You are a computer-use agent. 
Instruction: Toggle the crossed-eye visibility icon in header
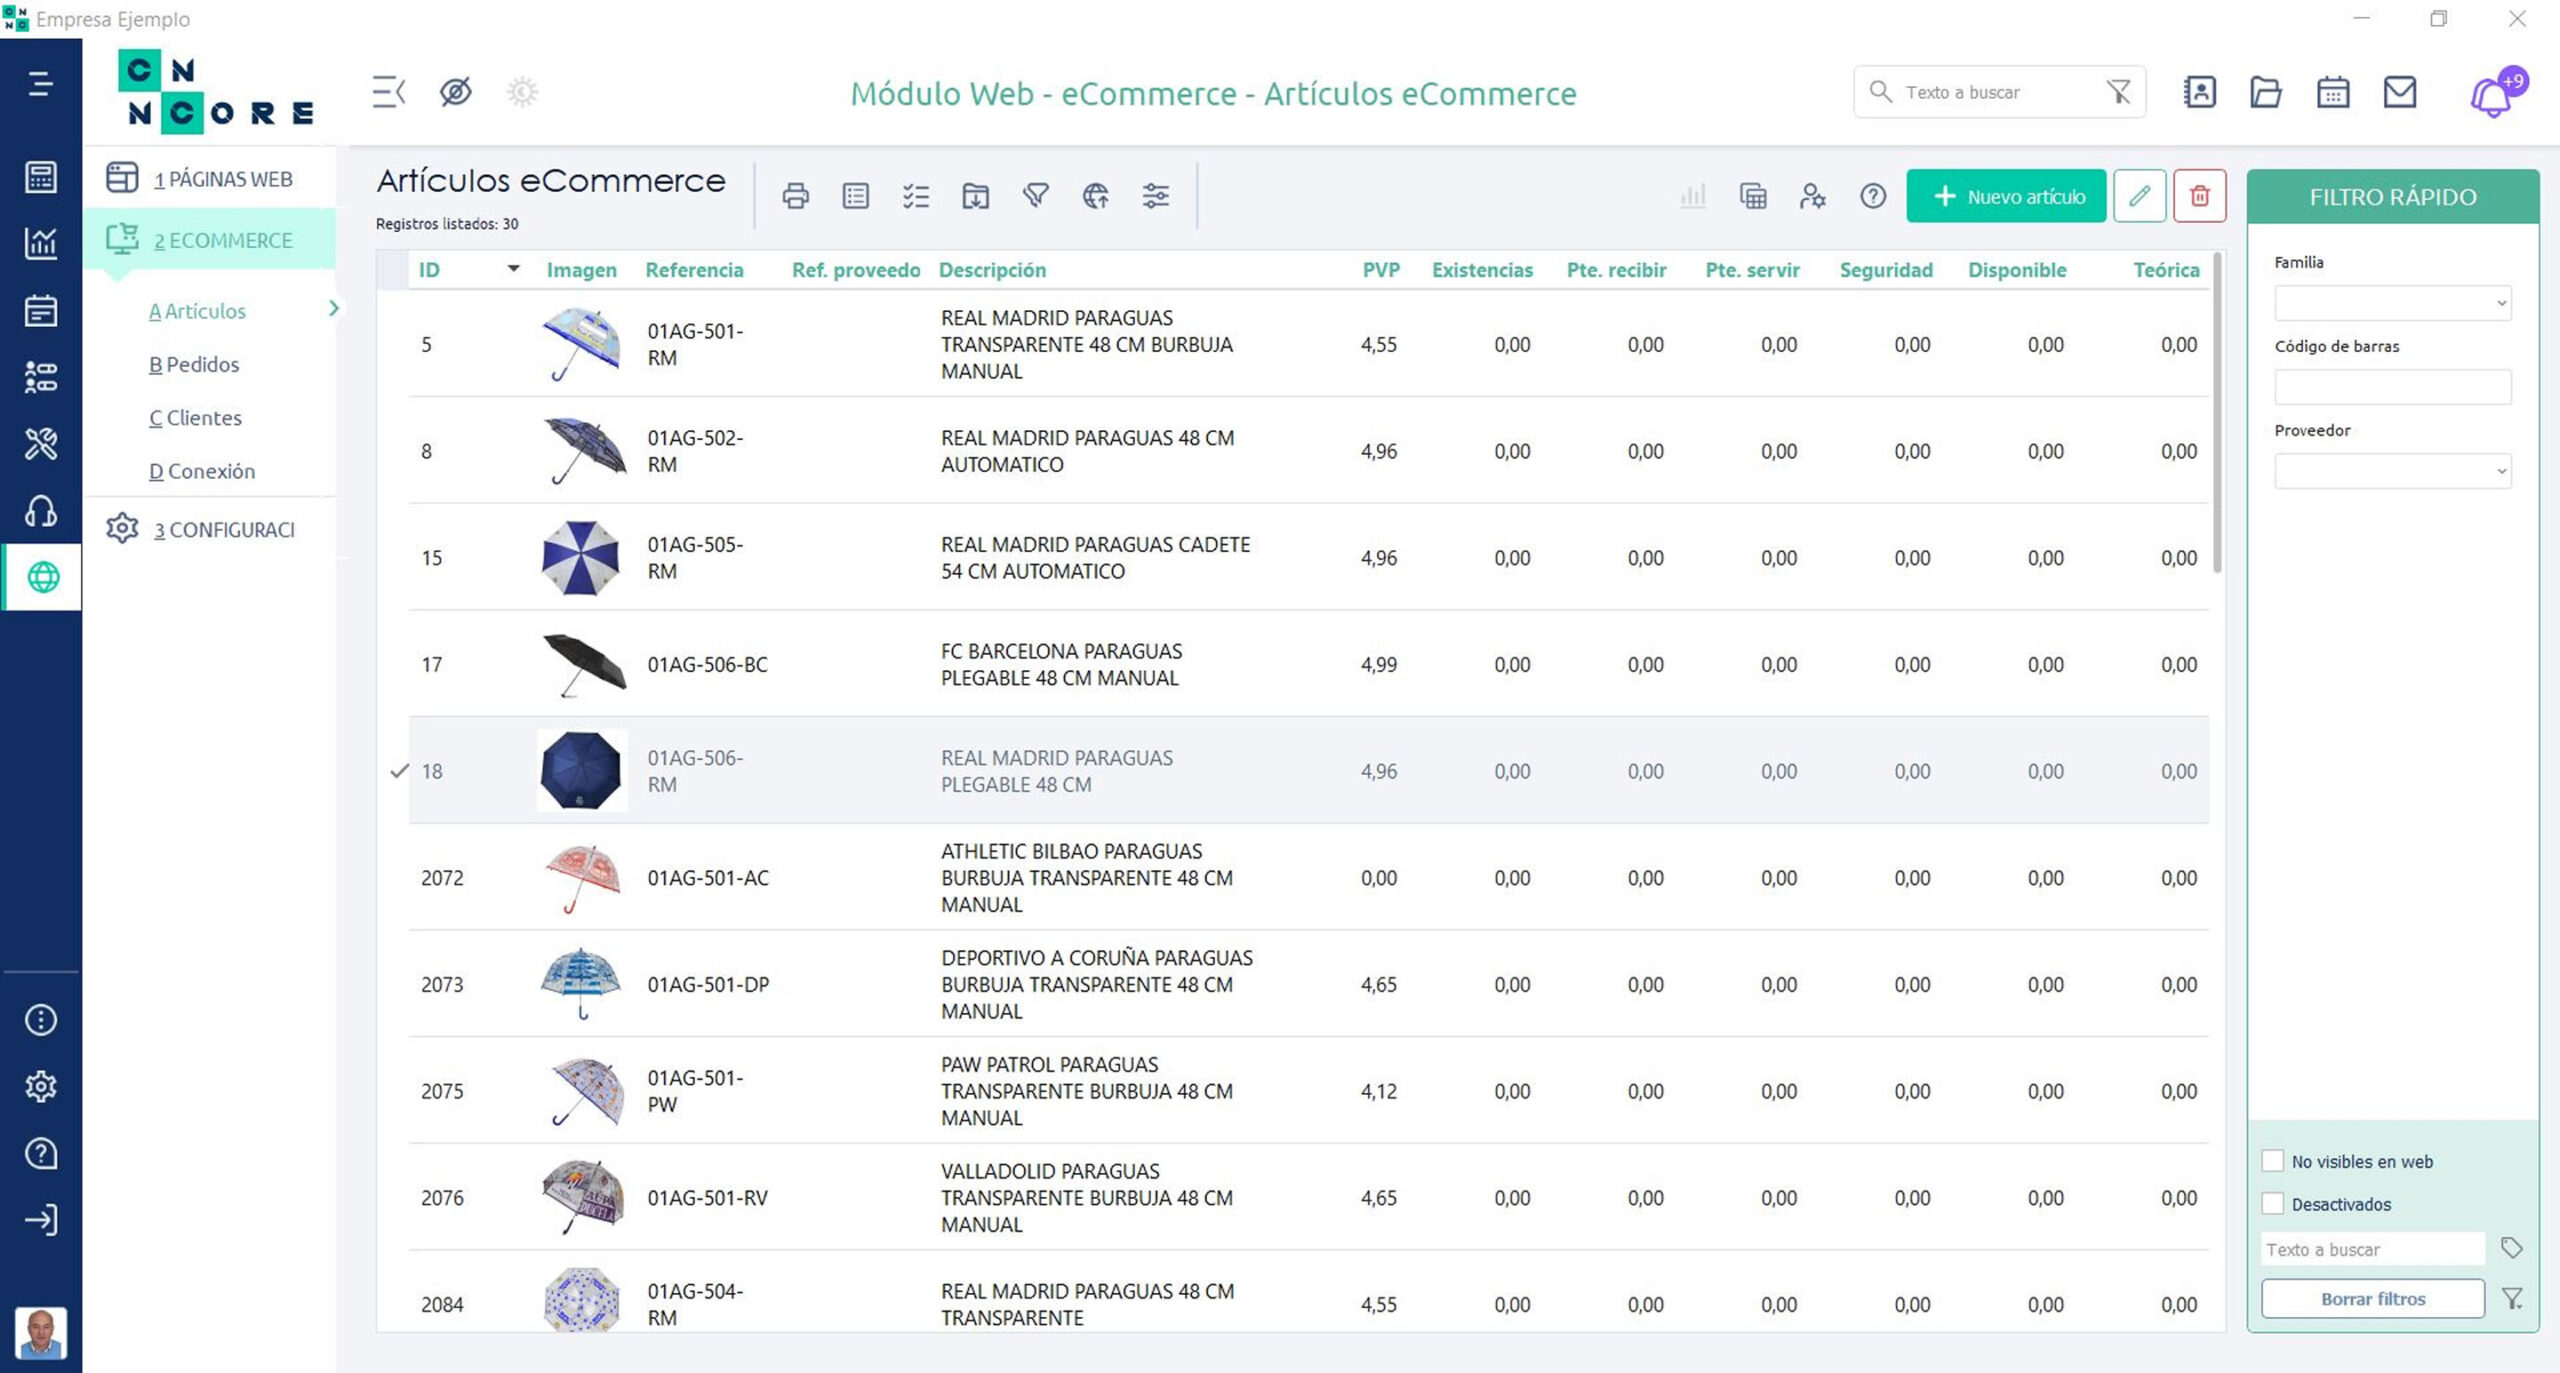455,92
